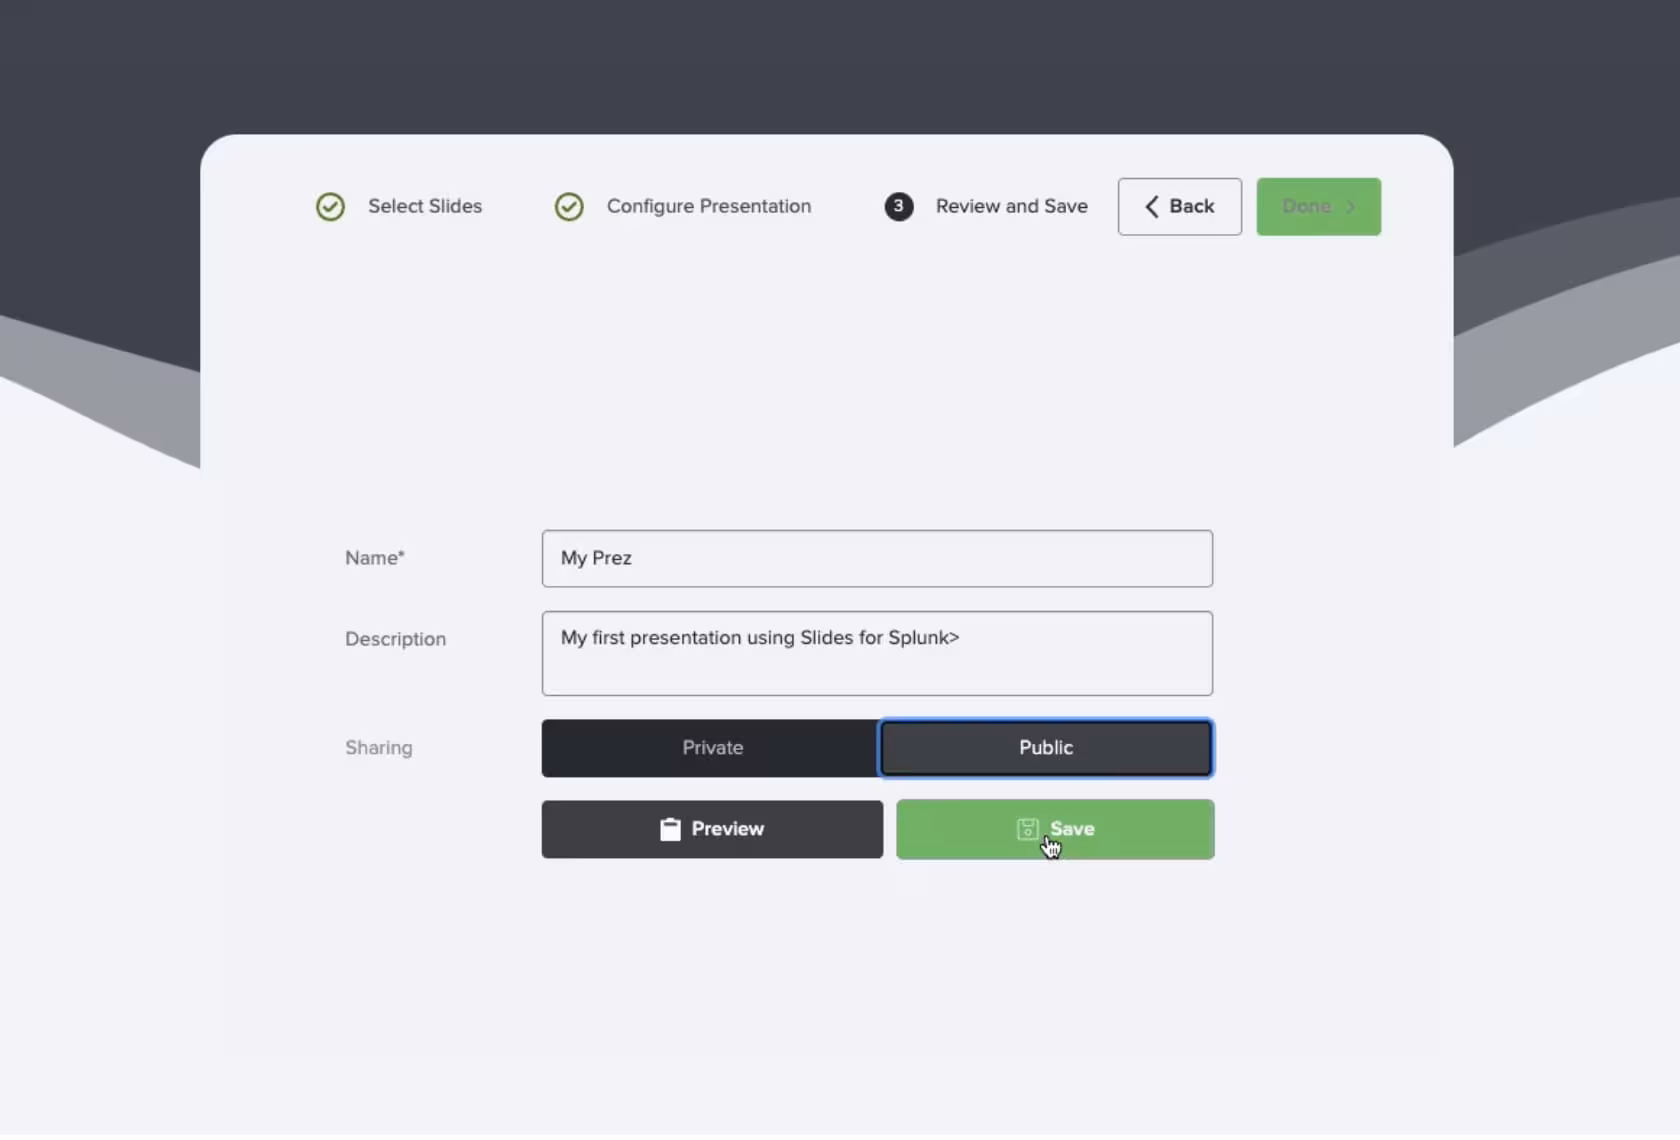Select the Review and Save step label

click(x=1011, y=206)
